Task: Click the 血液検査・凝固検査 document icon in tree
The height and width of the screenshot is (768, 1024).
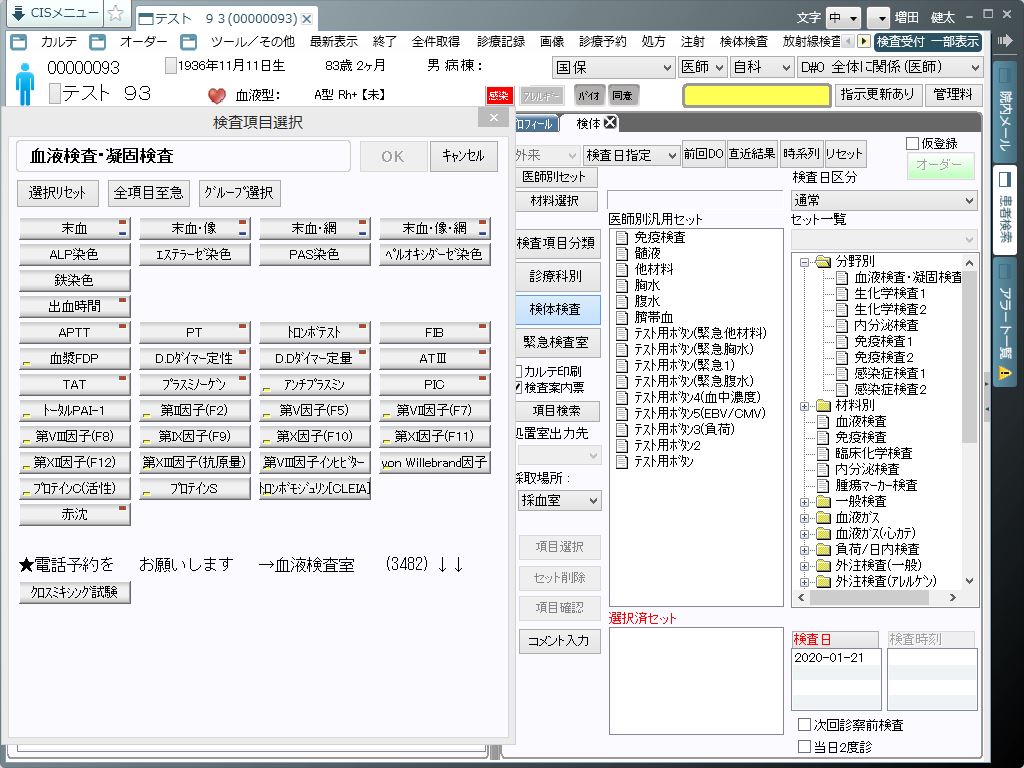Action: click(x=842, y=278)
